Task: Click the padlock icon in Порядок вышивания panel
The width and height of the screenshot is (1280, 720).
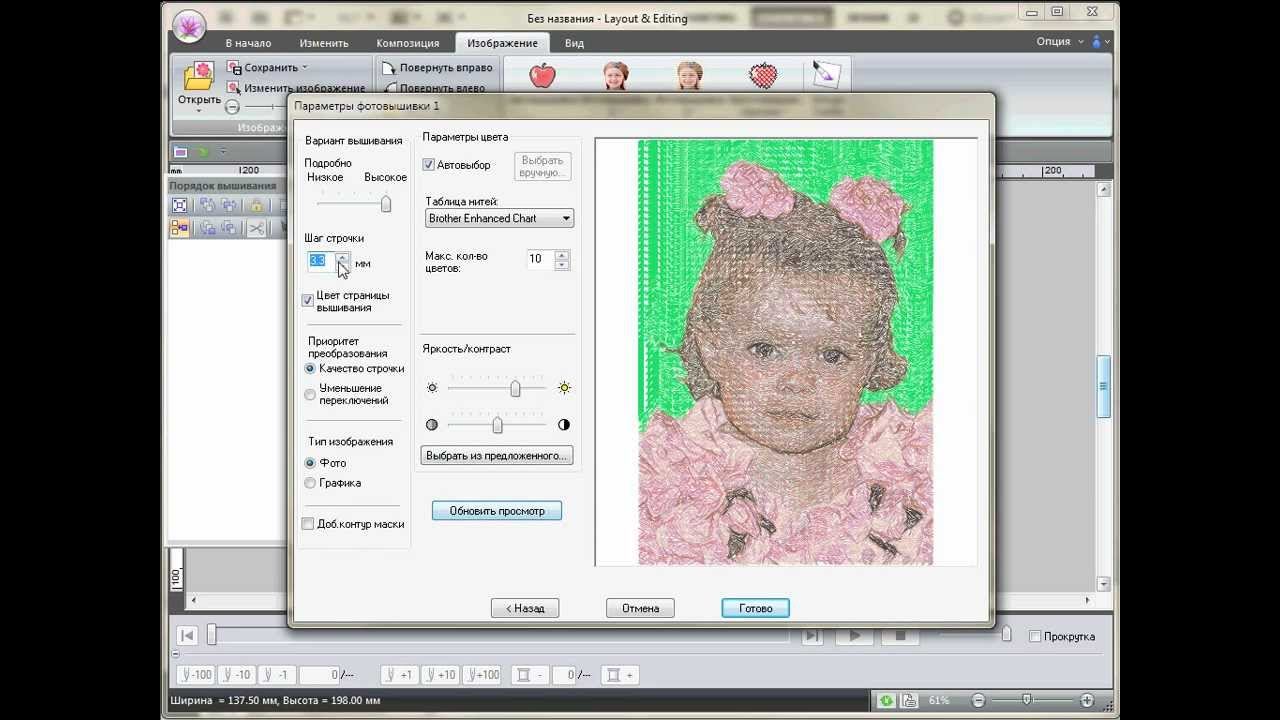Action: [257, 206]
